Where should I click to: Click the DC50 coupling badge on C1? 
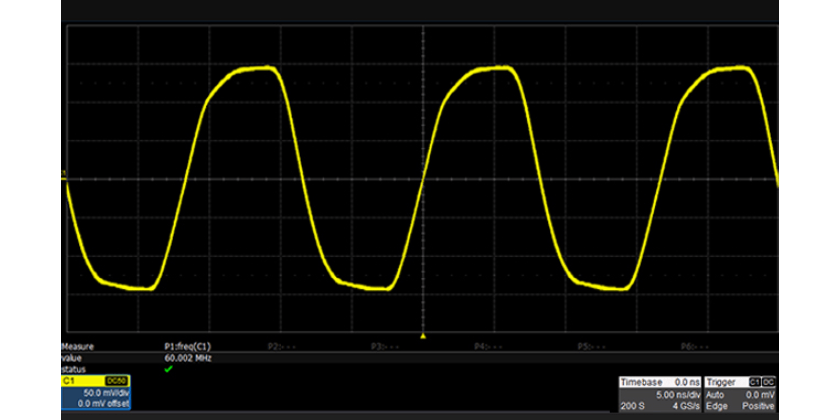point(116,381)
